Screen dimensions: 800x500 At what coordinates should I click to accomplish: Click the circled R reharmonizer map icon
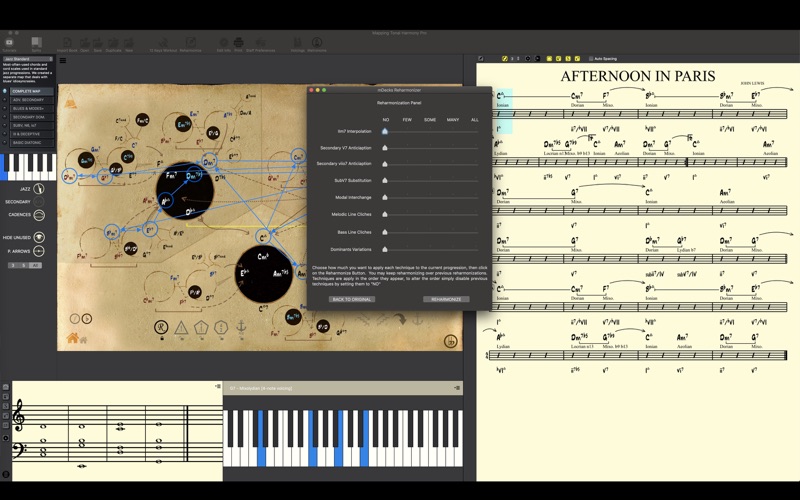[161, 328]
